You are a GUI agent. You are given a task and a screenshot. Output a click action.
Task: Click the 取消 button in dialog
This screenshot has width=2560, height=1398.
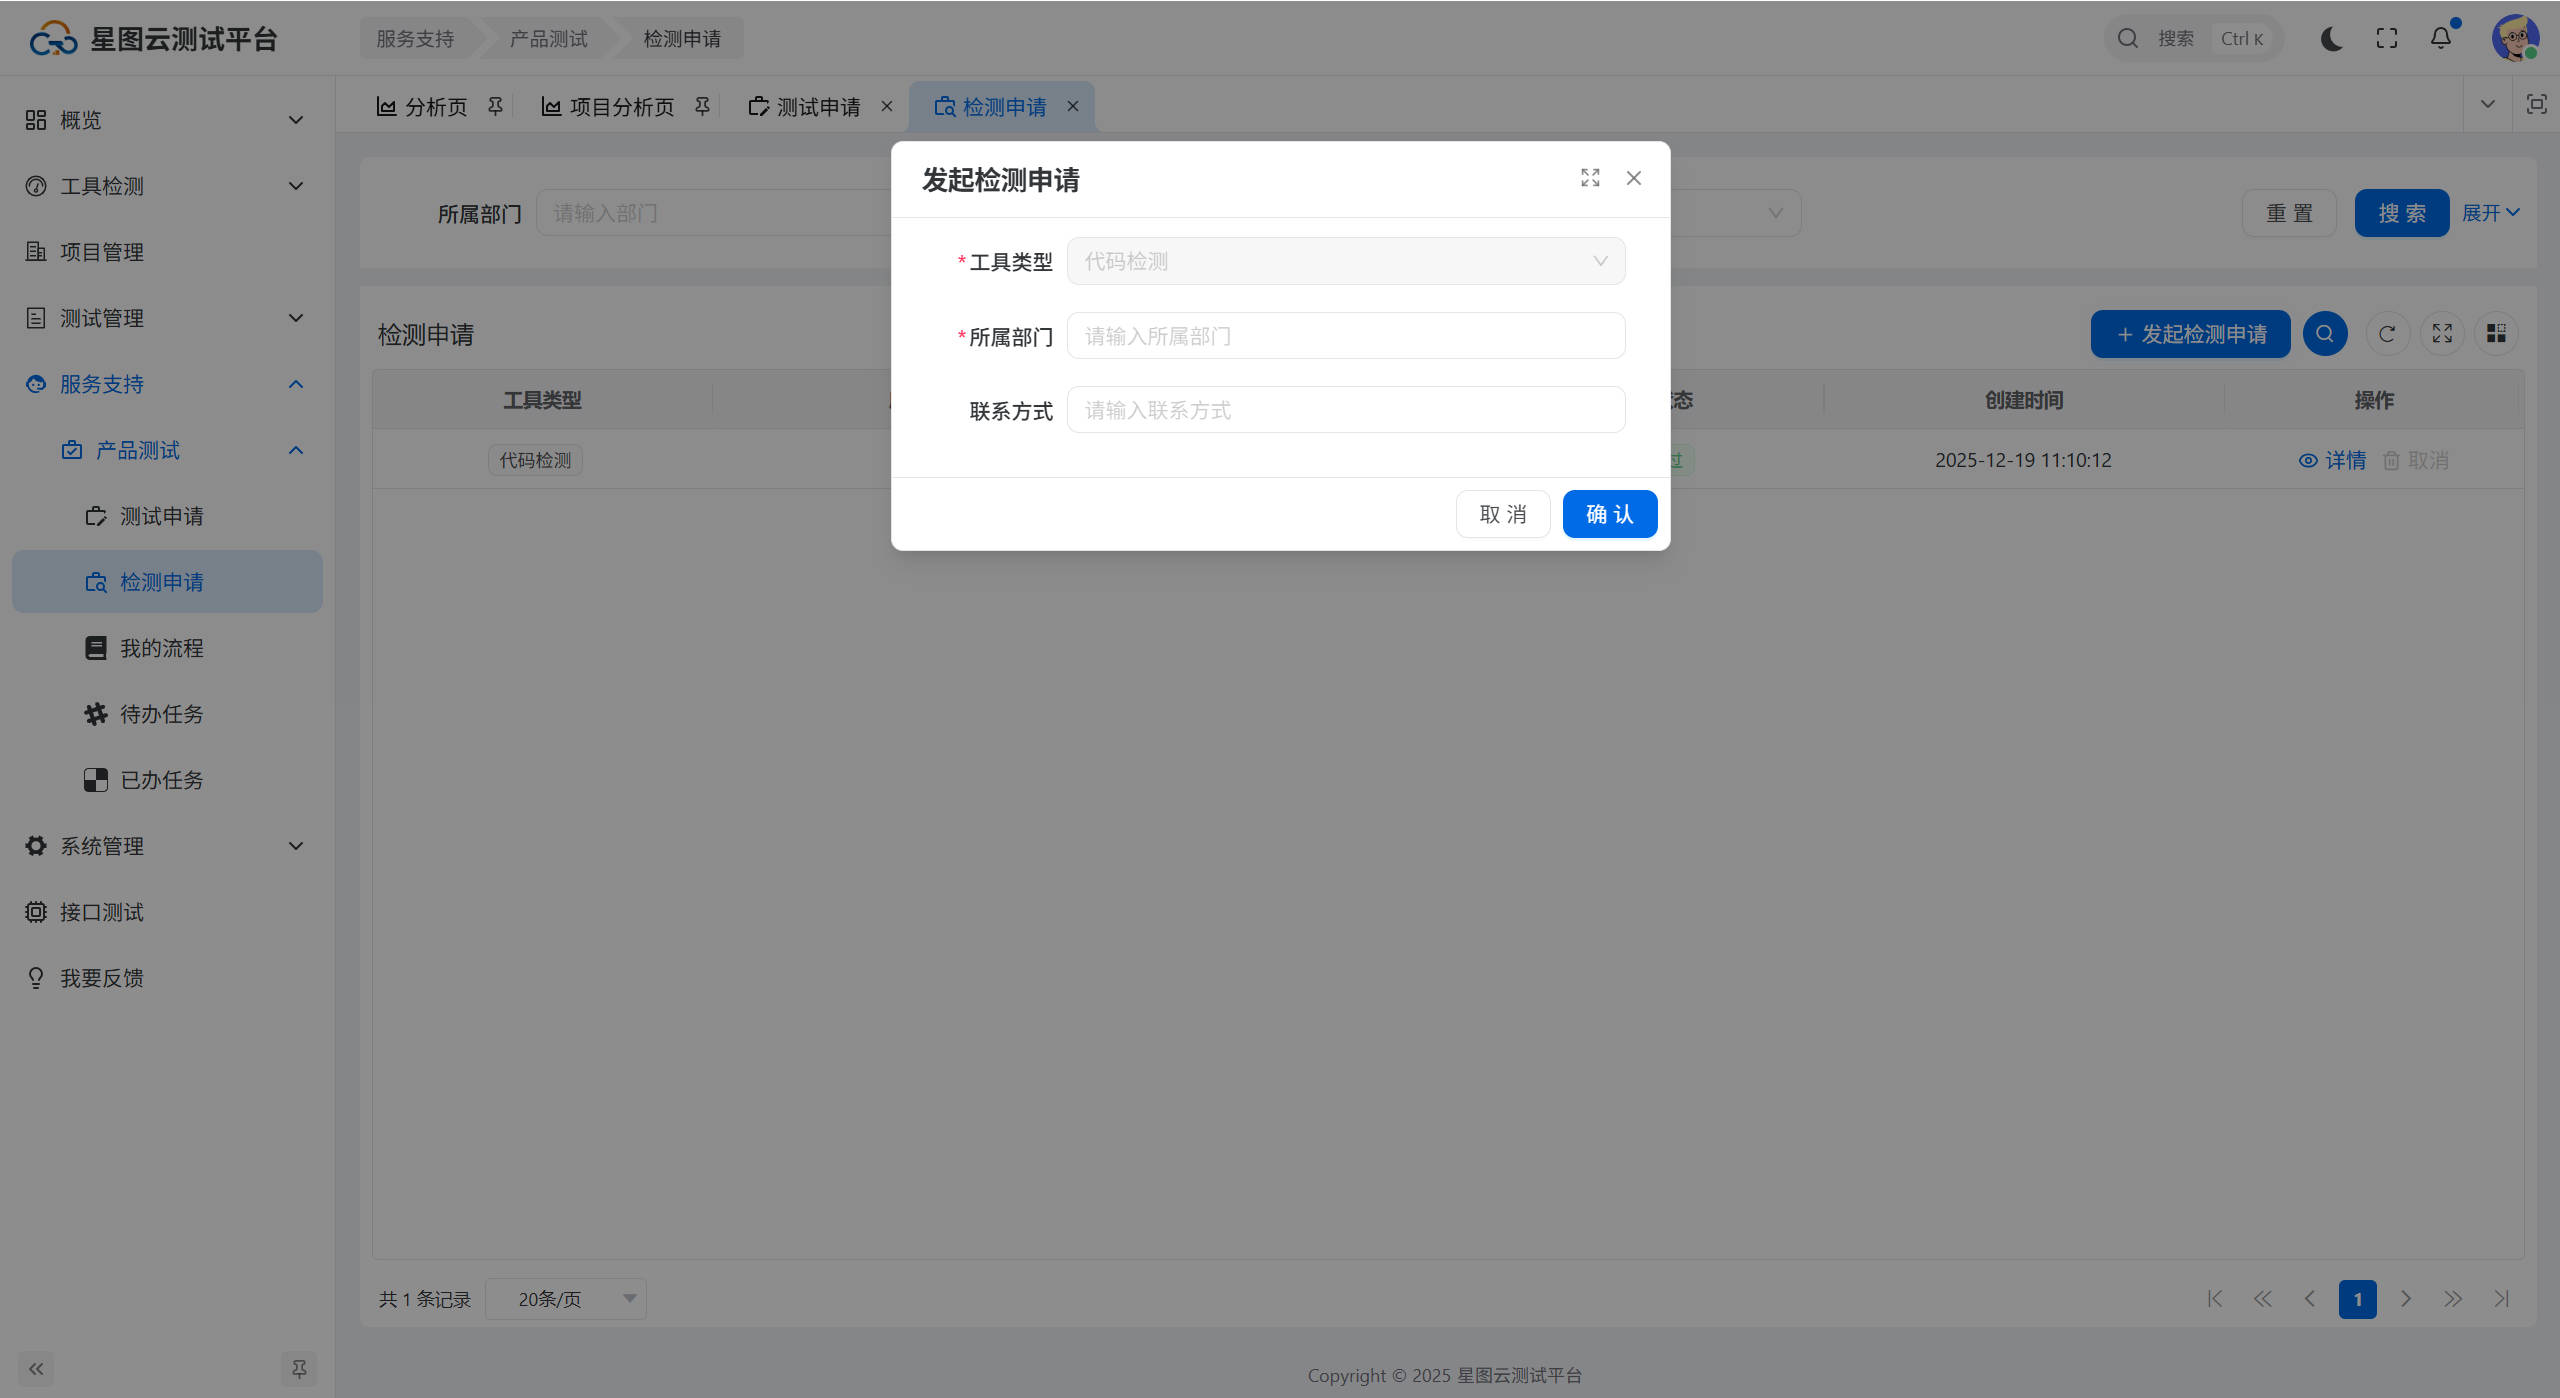point(1502,514)
